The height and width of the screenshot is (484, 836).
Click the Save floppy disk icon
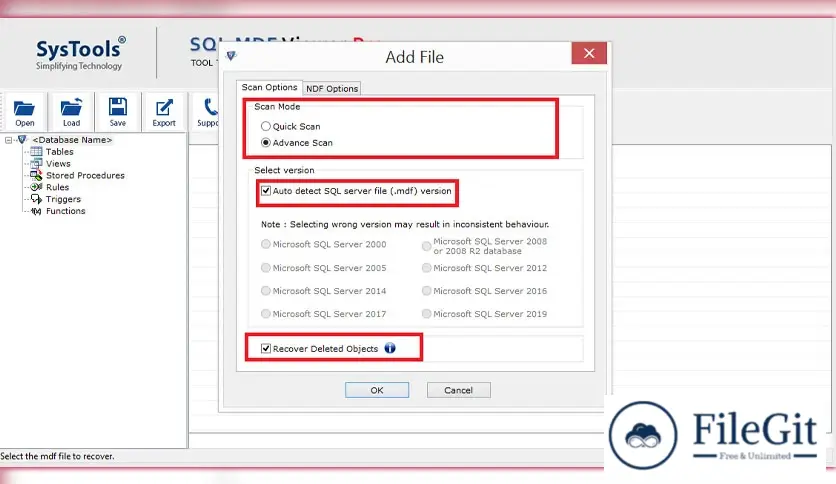(117, 107)
